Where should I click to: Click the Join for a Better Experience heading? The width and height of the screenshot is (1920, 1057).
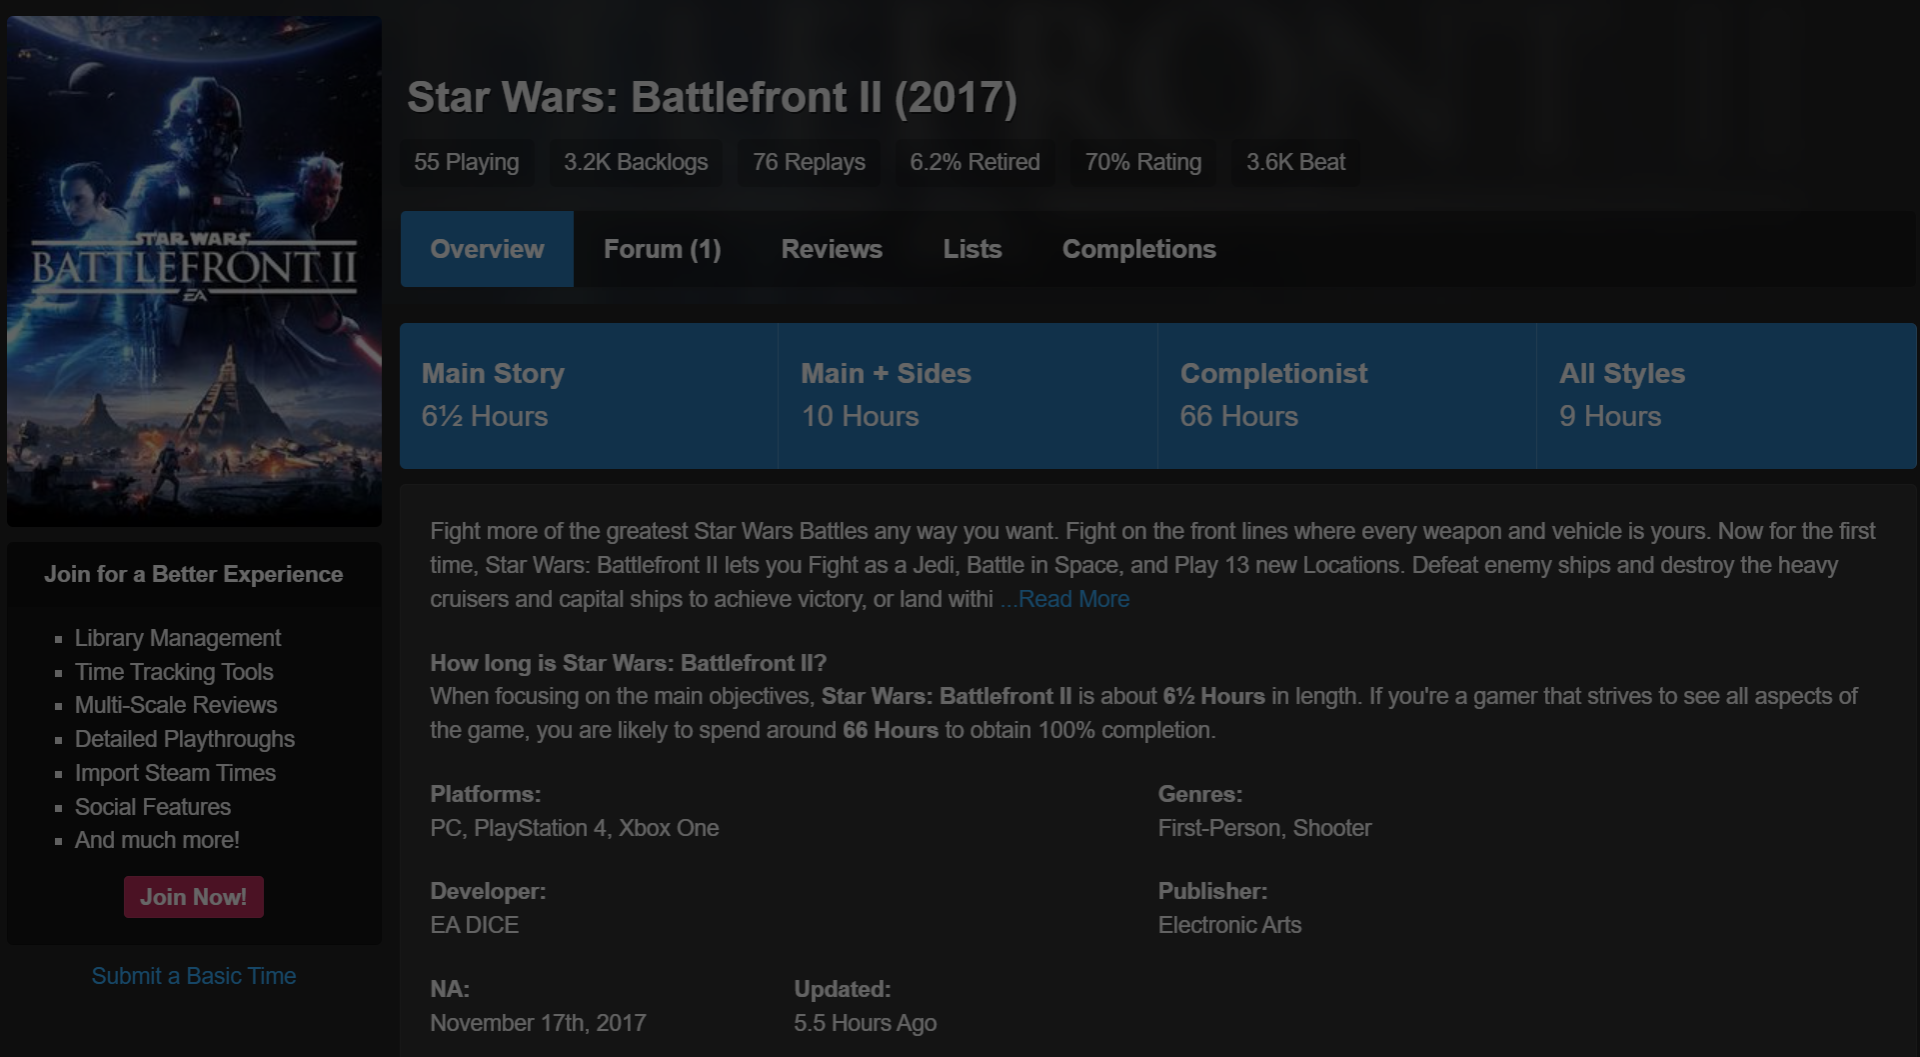194,574
